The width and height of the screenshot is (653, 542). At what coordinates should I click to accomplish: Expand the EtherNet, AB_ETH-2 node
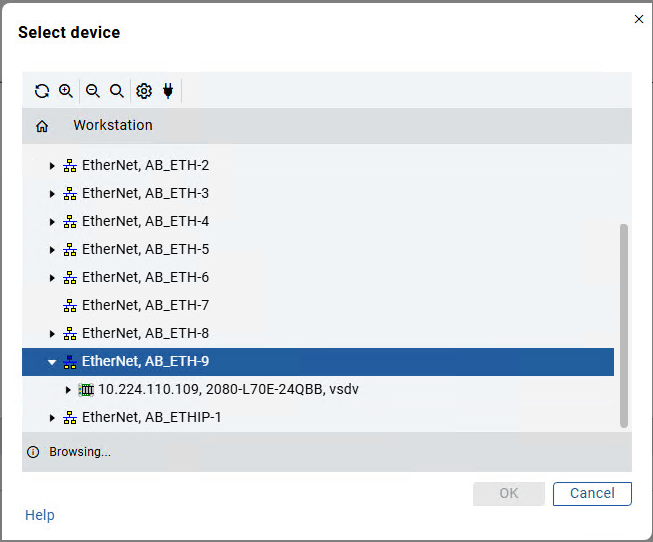[x=52, y=165]
